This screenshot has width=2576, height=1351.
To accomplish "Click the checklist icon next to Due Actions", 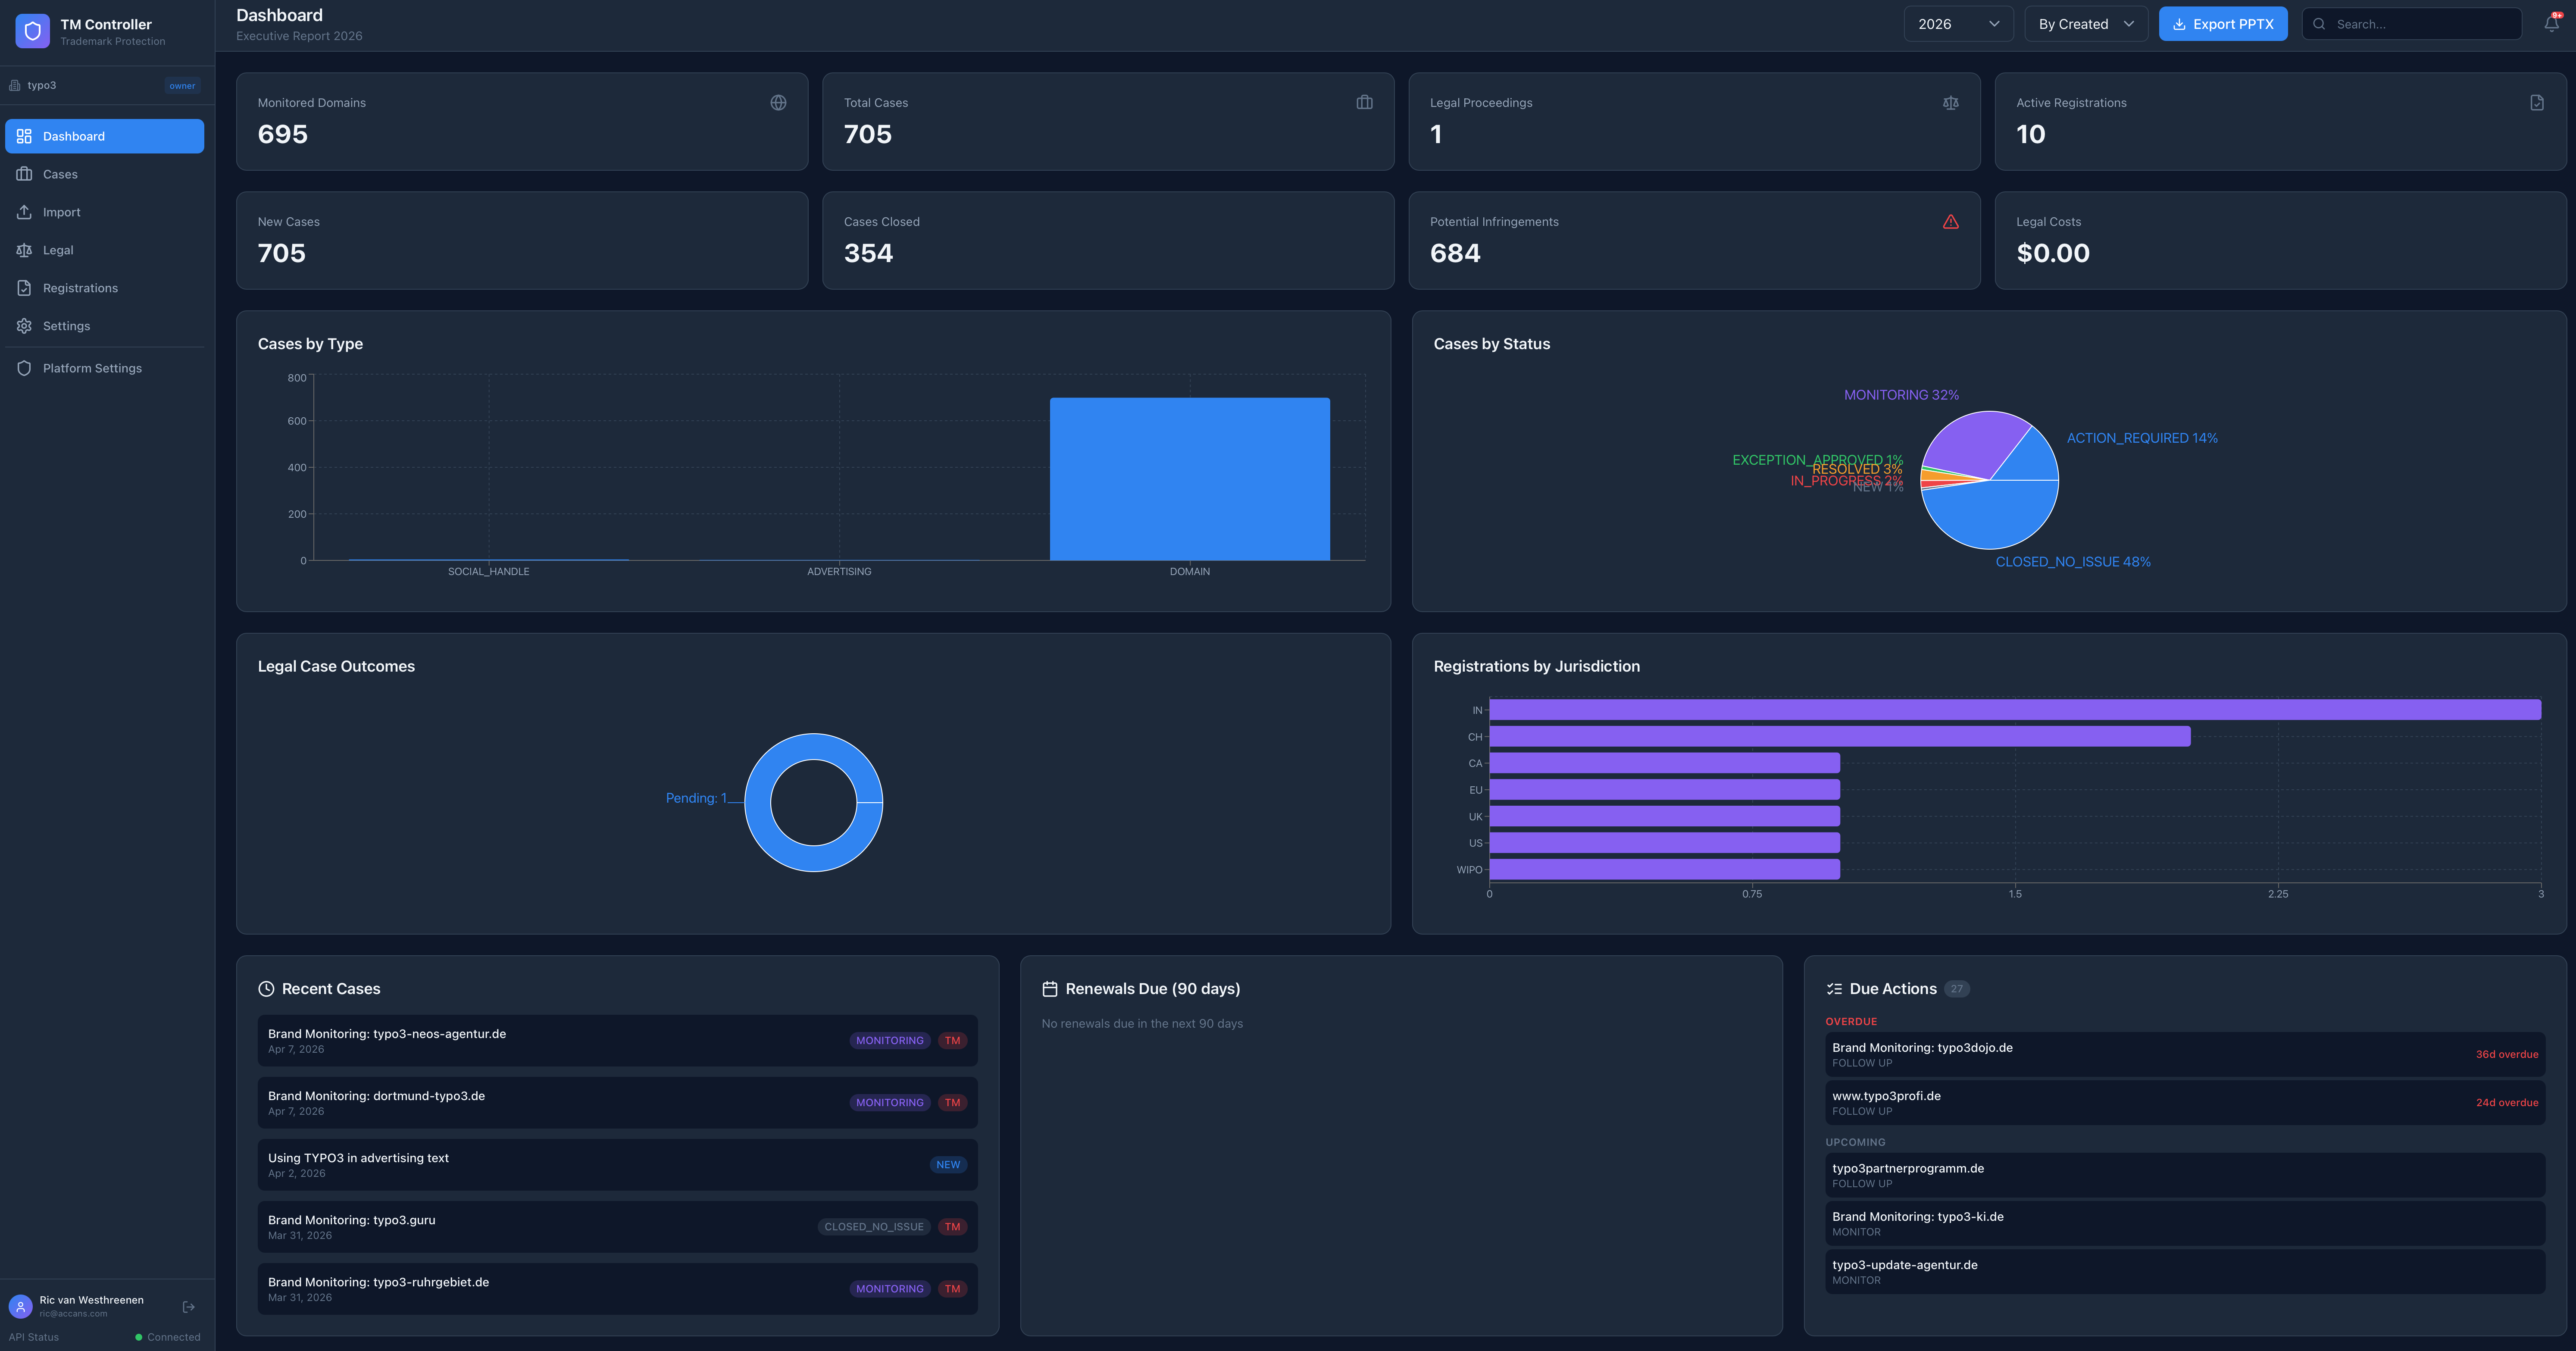I will [1834, 989].
